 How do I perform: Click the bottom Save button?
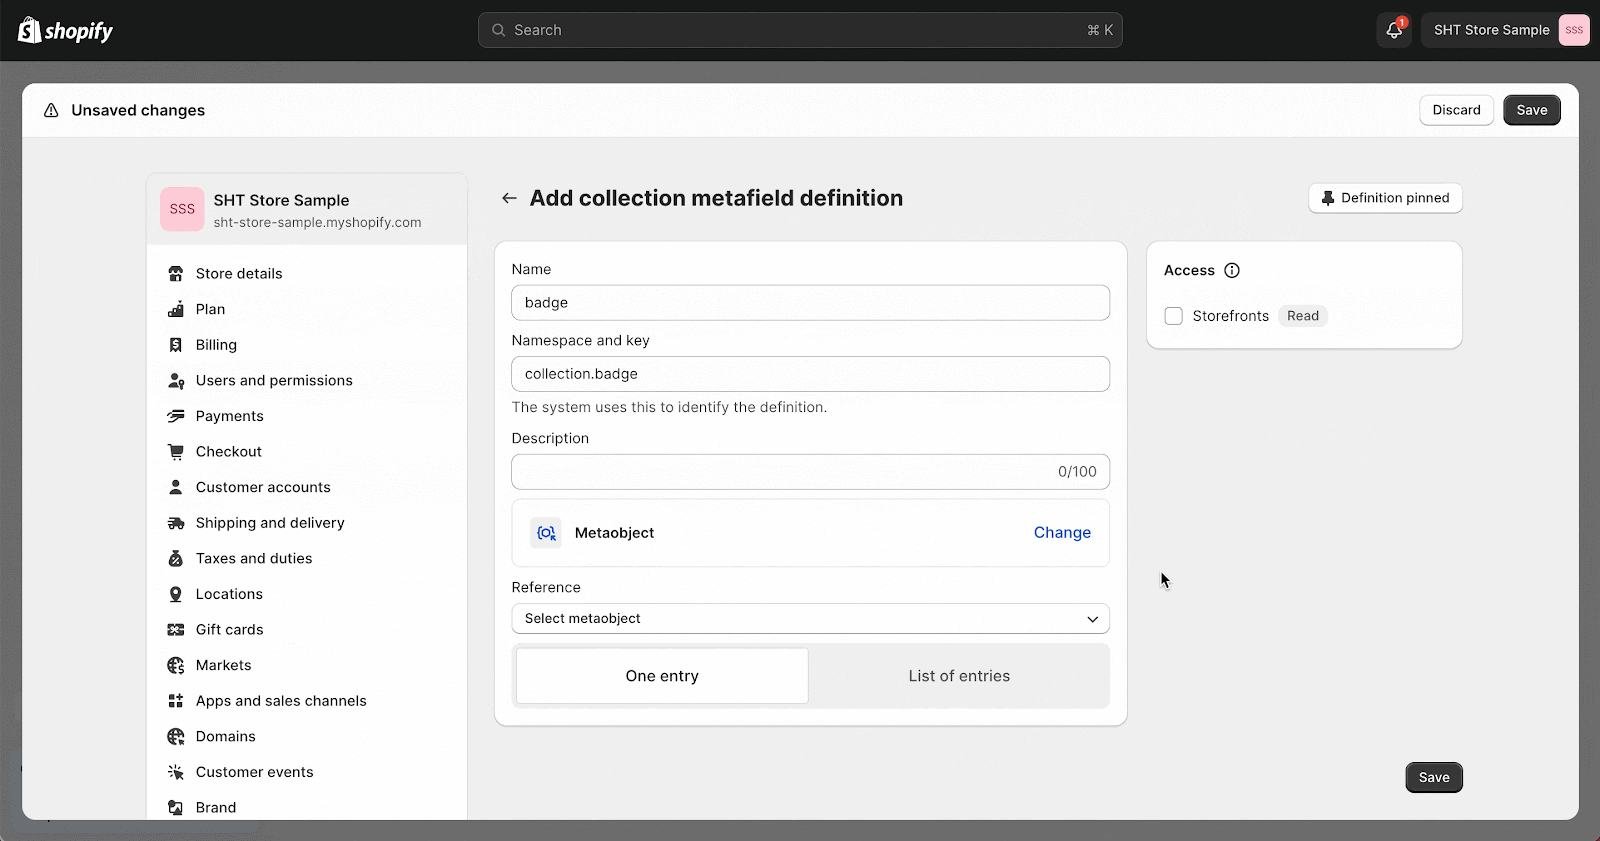click(x=1433, y=778)
